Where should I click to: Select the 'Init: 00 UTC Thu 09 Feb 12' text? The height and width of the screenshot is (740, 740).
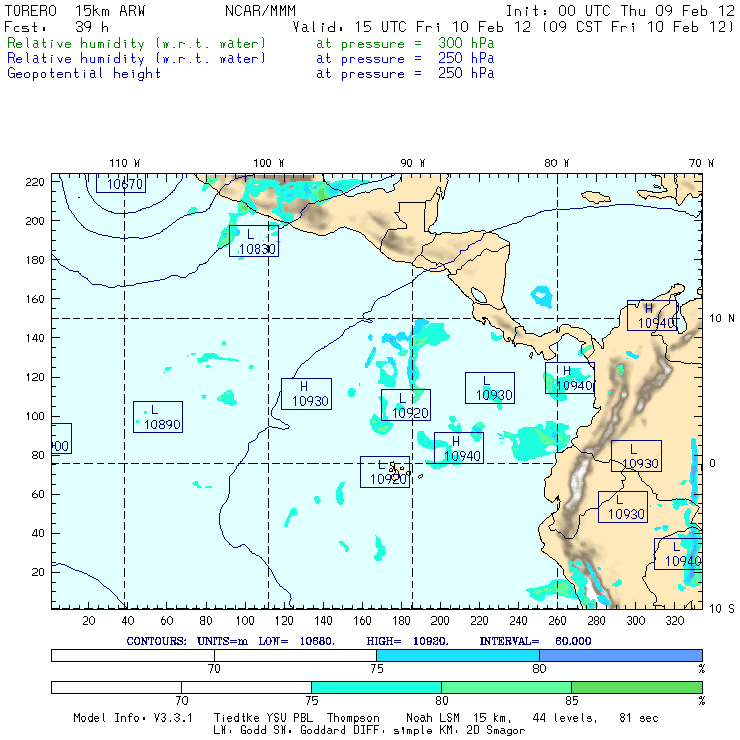(x=620, y=11)
